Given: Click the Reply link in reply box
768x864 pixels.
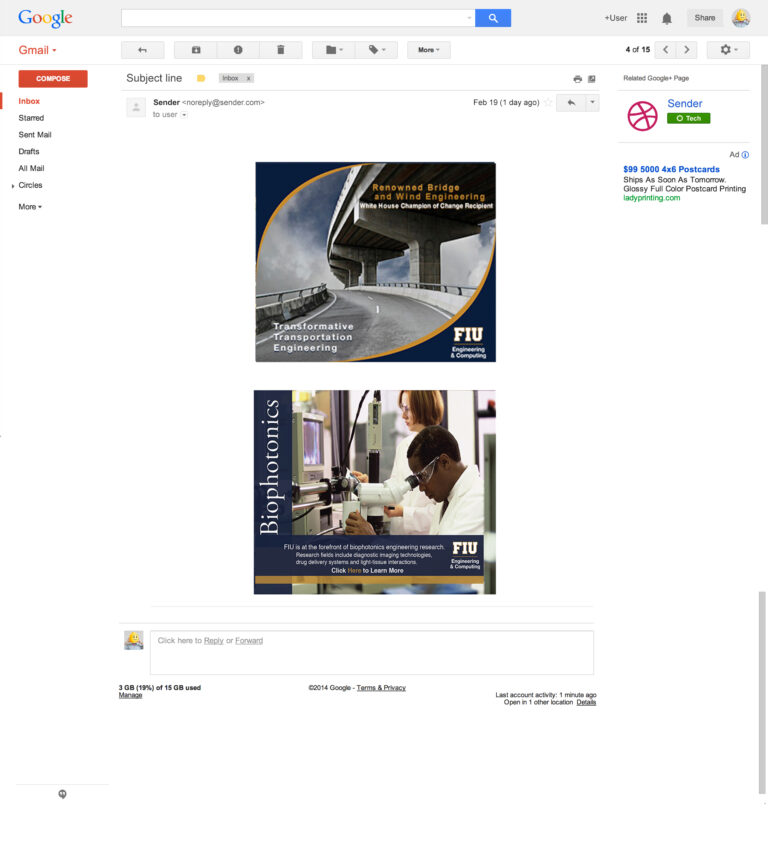Looking at the screenshot, I should [x=214, y=641].
